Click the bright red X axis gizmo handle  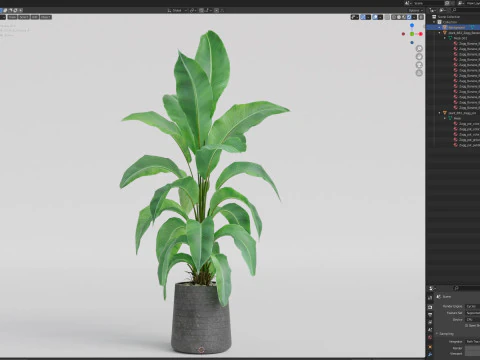(421, 34)
